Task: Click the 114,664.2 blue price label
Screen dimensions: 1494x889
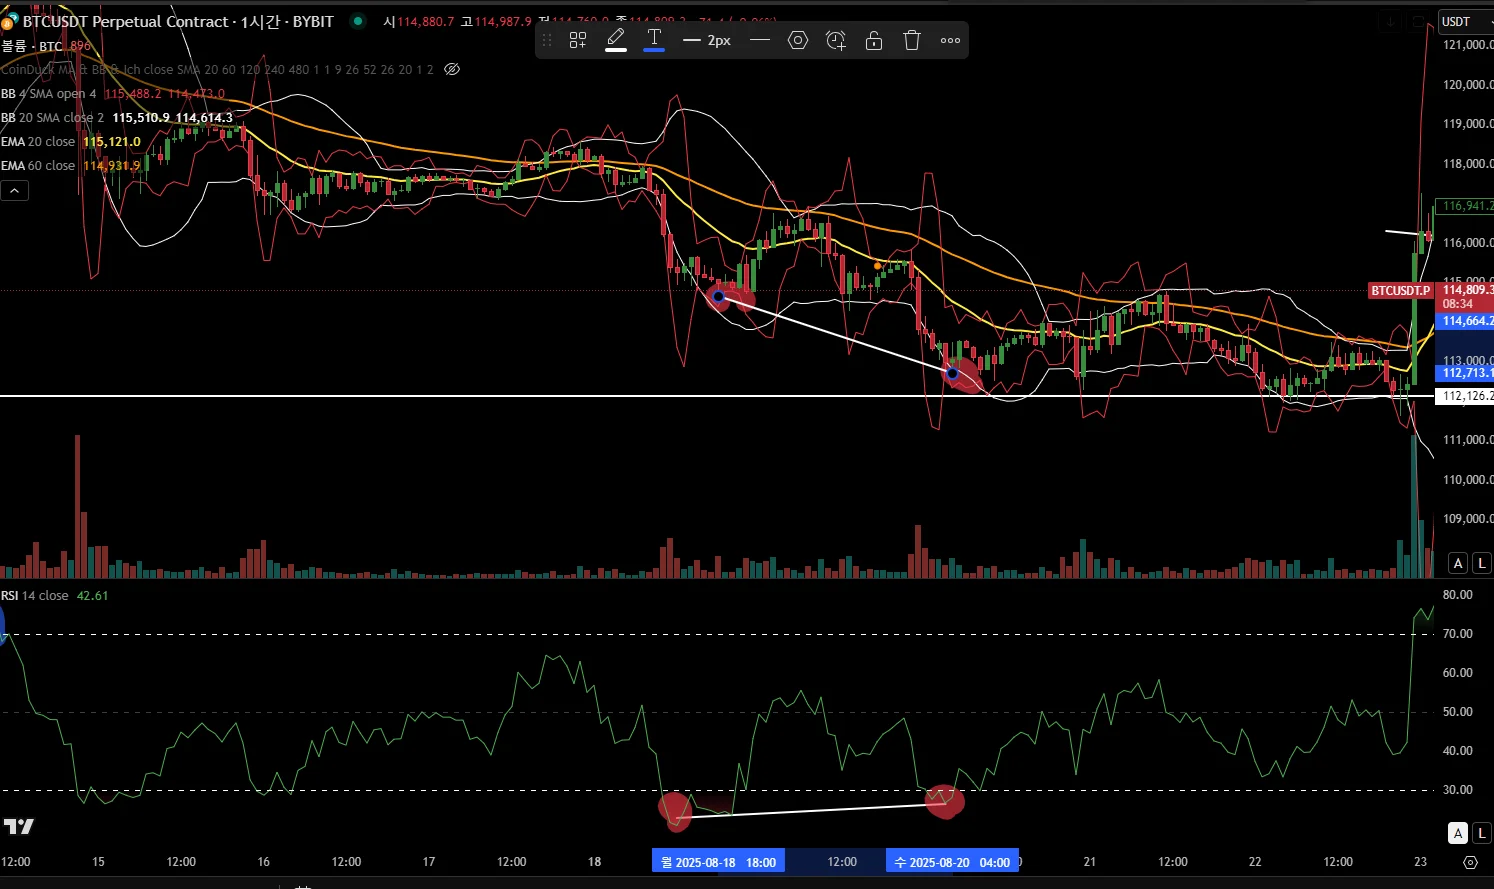Action: coord(1465,321)
